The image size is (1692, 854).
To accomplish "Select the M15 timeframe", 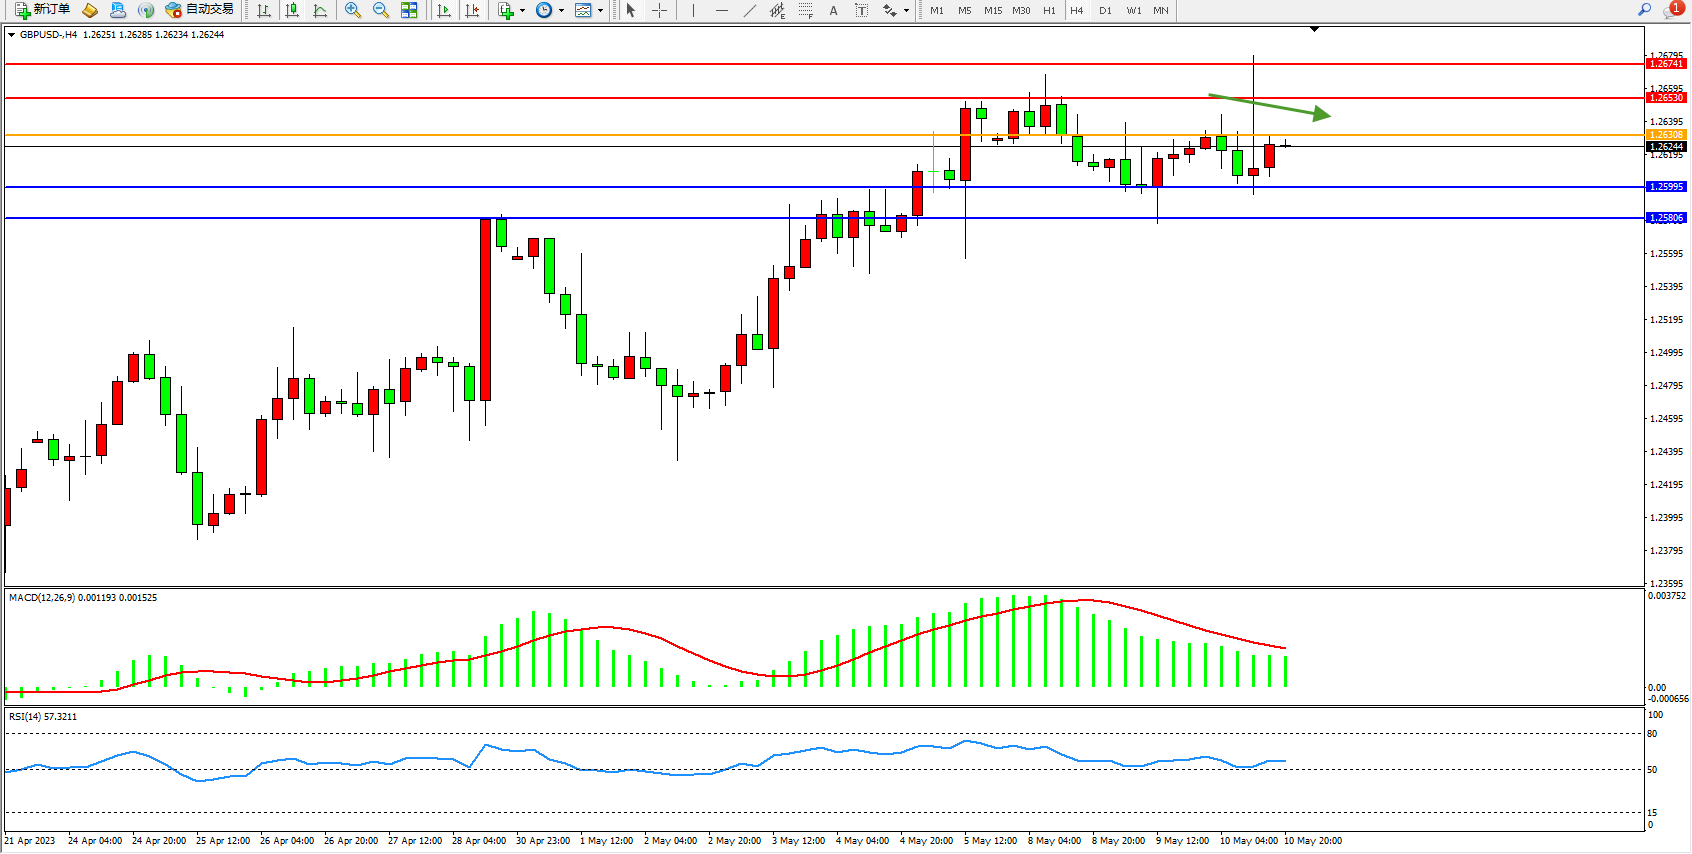I will [992, 10].
